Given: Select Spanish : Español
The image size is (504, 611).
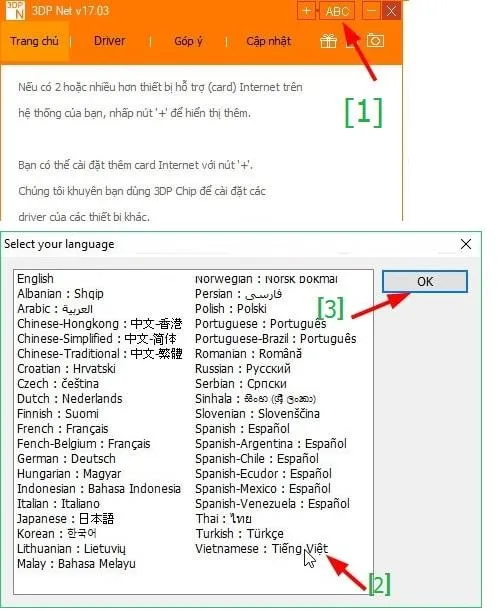Looking at the screenshot, I should [x=242, y=429].
